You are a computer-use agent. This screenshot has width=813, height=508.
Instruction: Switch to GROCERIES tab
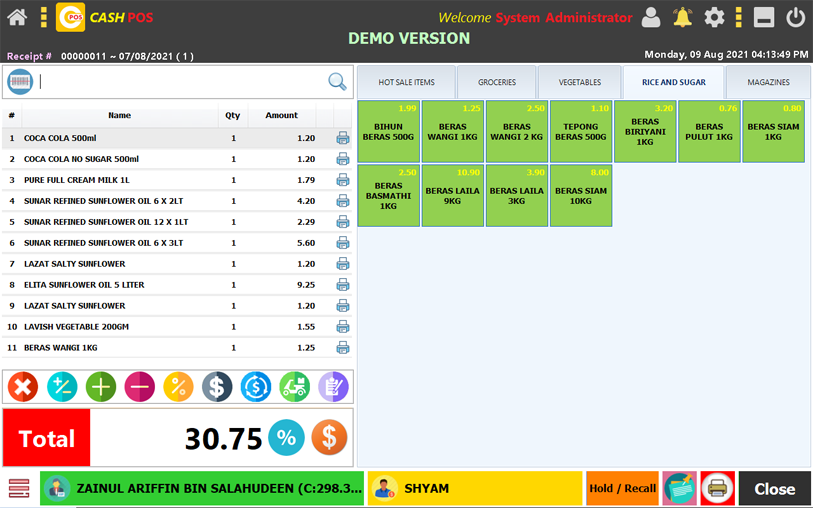pyautogui.click(x=497, y=82)
